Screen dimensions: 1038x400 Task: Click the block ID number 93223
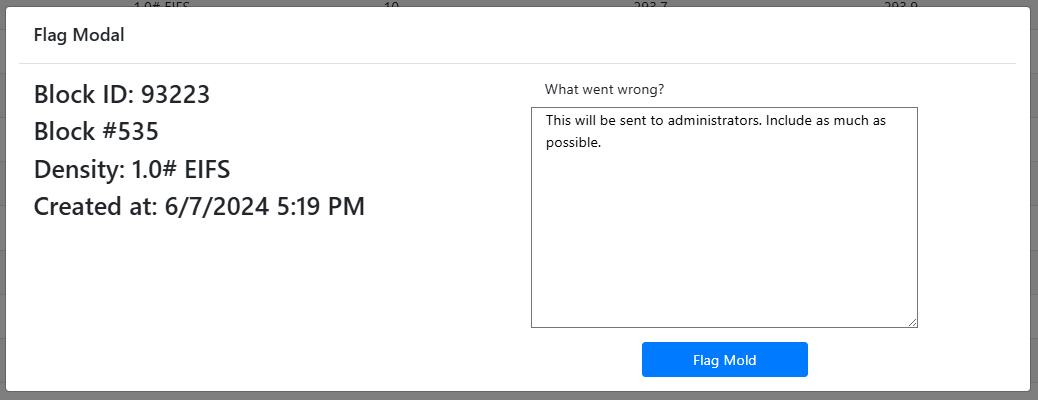pos(175,95)
